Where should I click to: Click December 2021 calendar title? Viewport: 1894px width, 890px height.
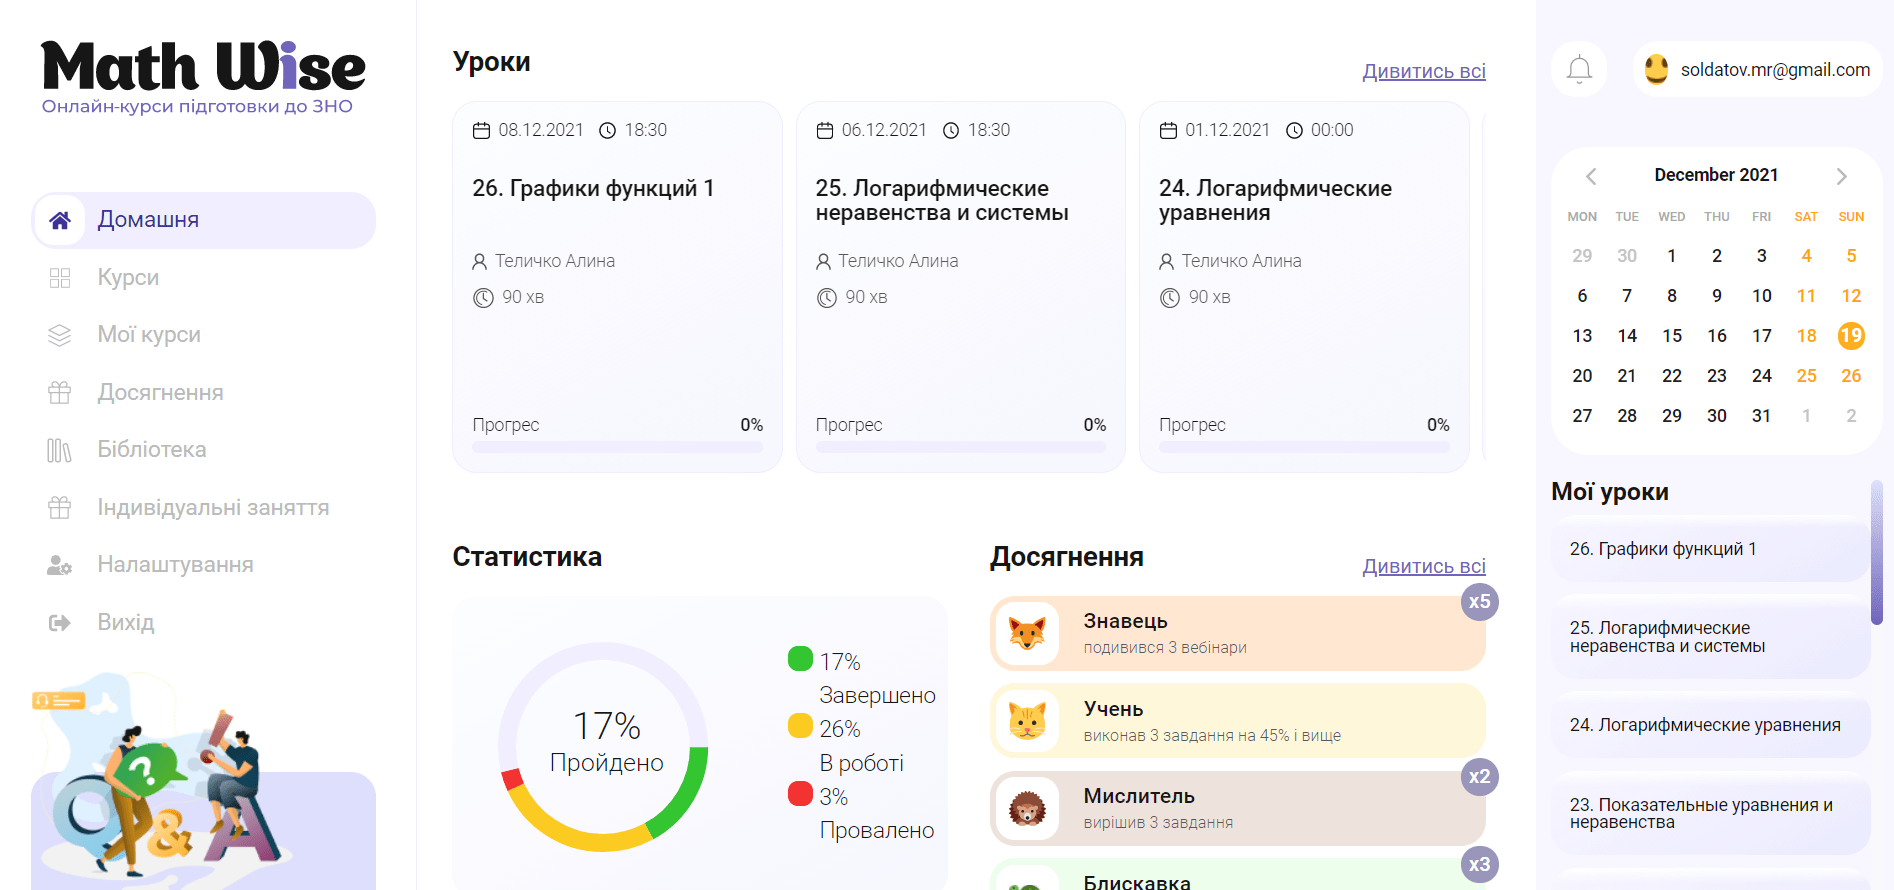(x=1716, y=175)
